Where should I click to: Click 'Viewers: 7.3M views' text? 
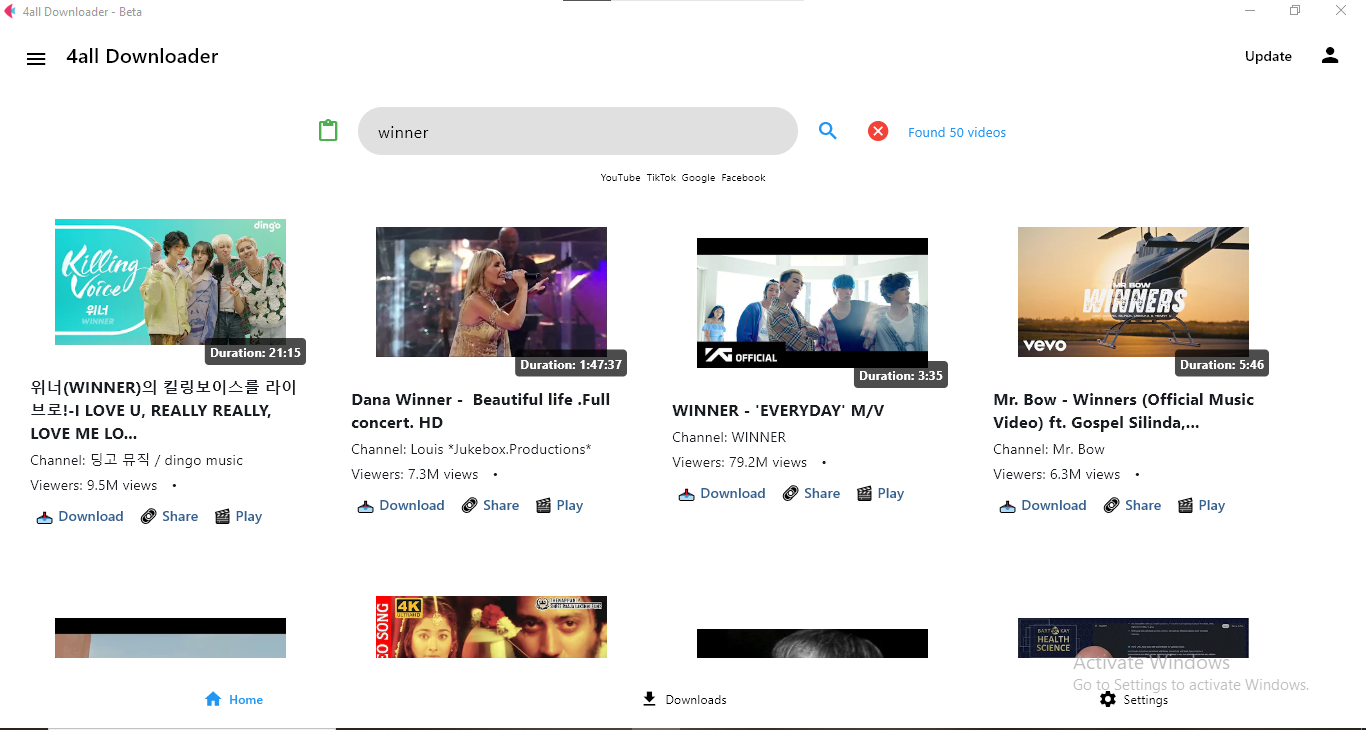coord(415,475)
